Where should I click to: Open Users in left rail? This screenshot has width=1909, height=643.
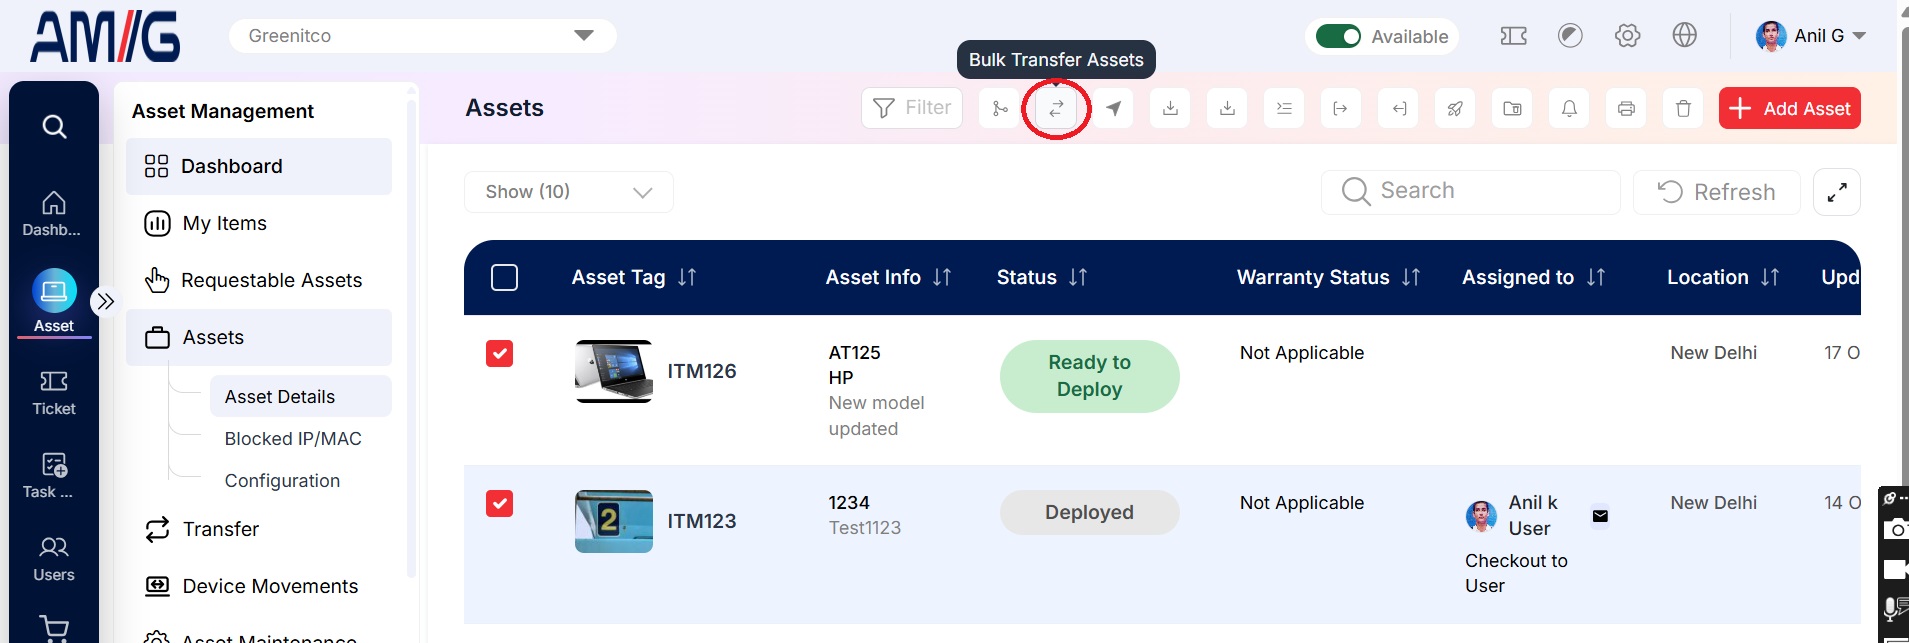[54, 559]
